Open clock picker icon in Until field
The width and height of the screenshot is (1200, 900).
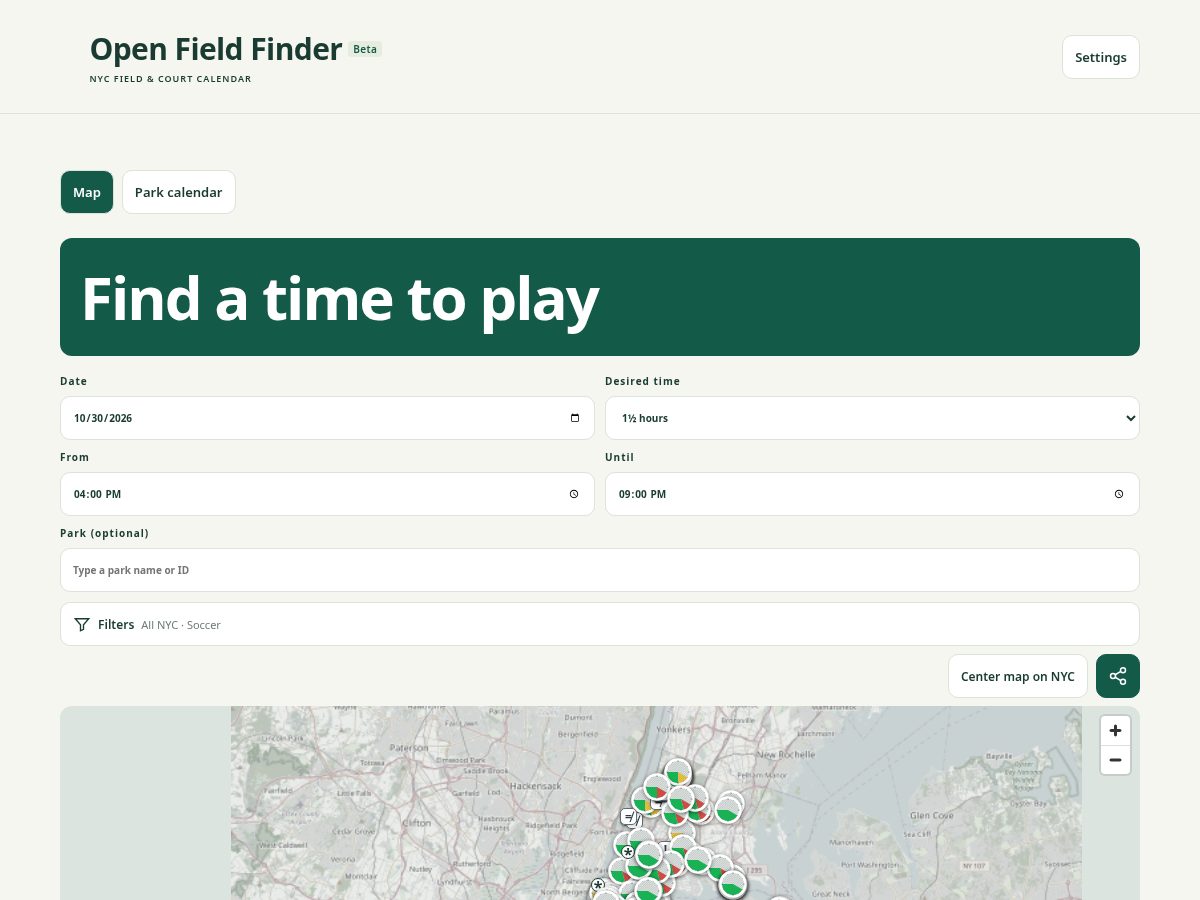(1119, 494)
